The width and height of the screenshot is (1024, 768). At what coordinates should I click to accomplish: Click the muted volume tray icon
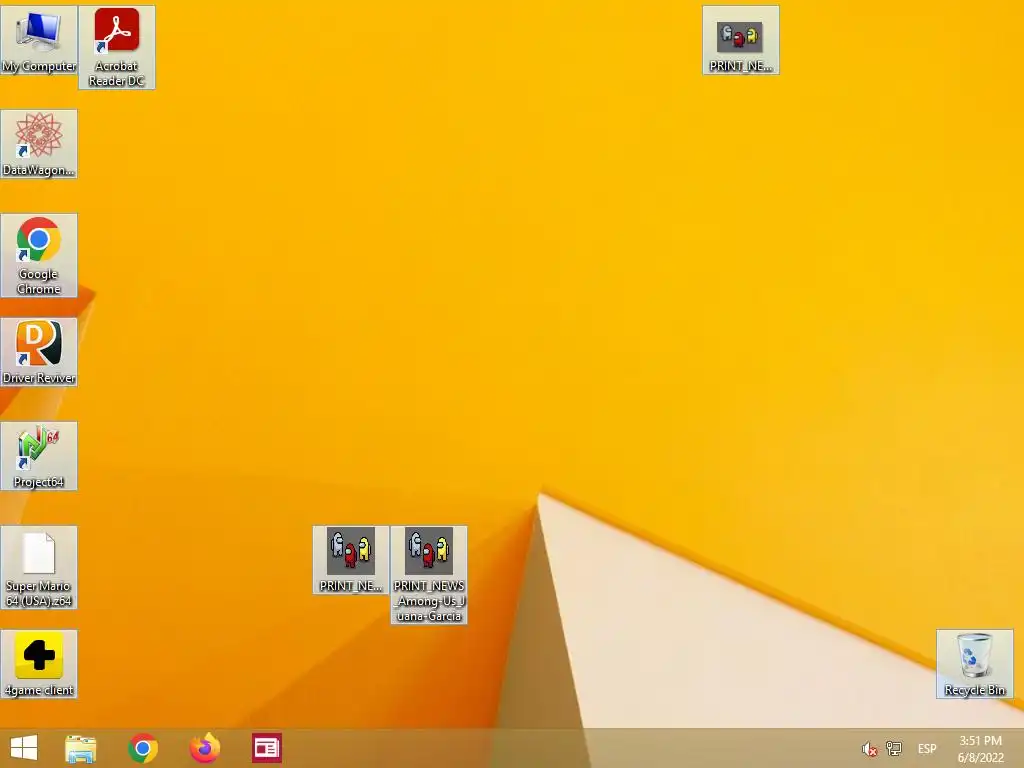tap(869, 749)
